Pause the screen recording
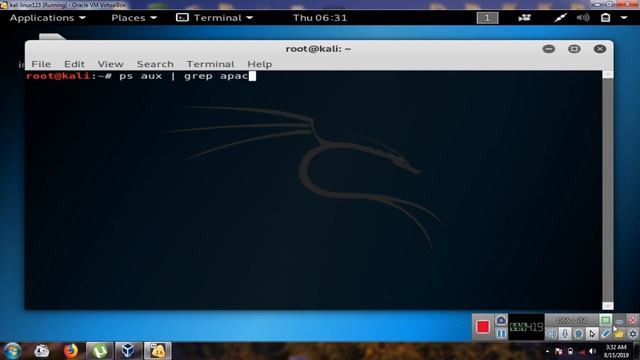Image resolution: width=640 pixels, height=360 pixels. (501, 334)
